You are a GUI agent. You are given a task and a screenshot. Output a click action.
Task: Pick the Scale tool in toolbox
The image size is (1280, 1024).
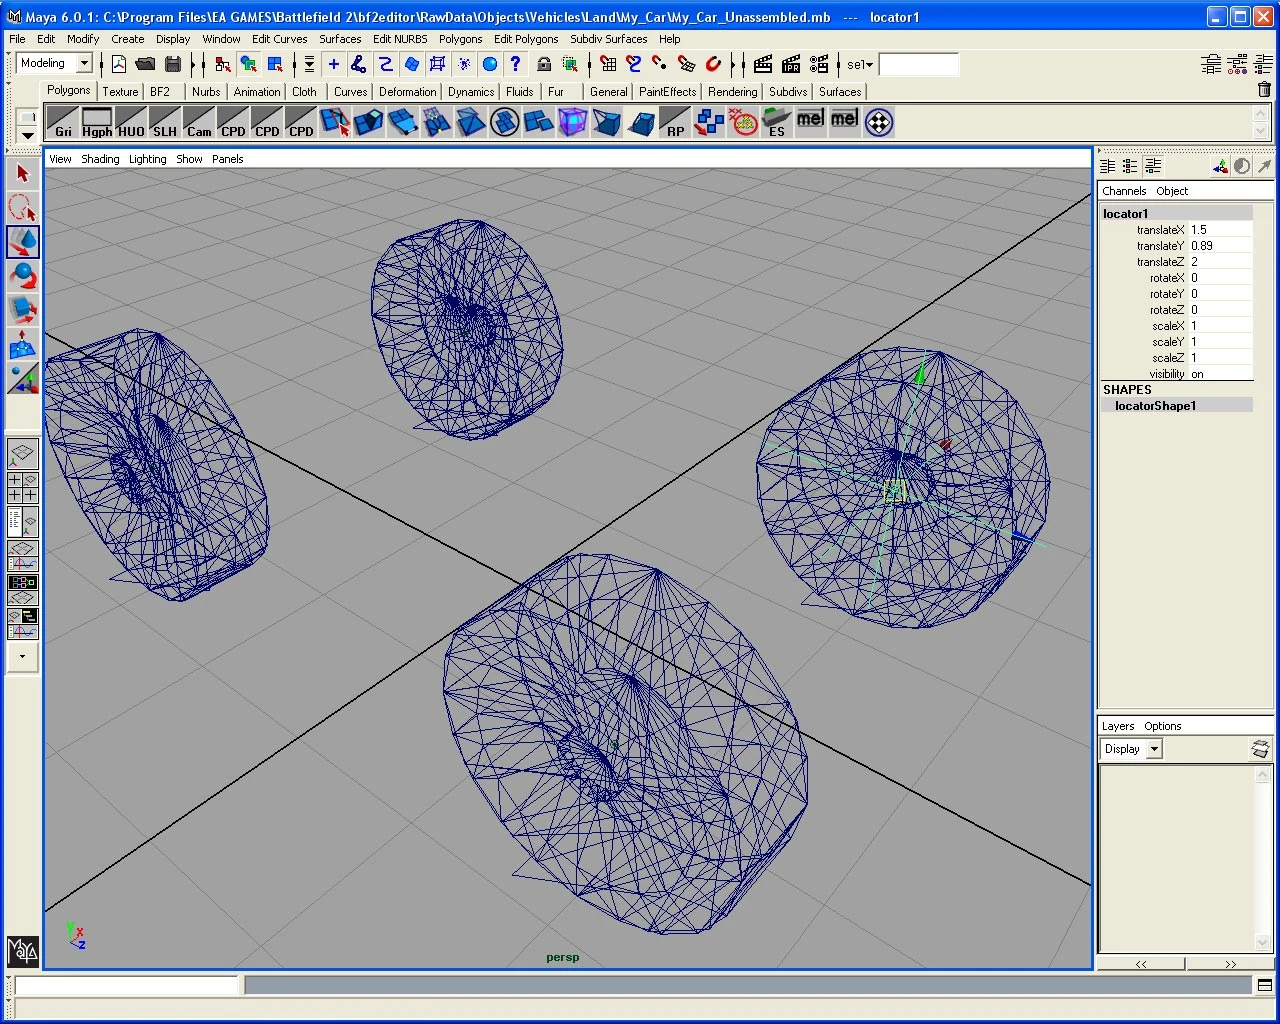tap(22, 310)
